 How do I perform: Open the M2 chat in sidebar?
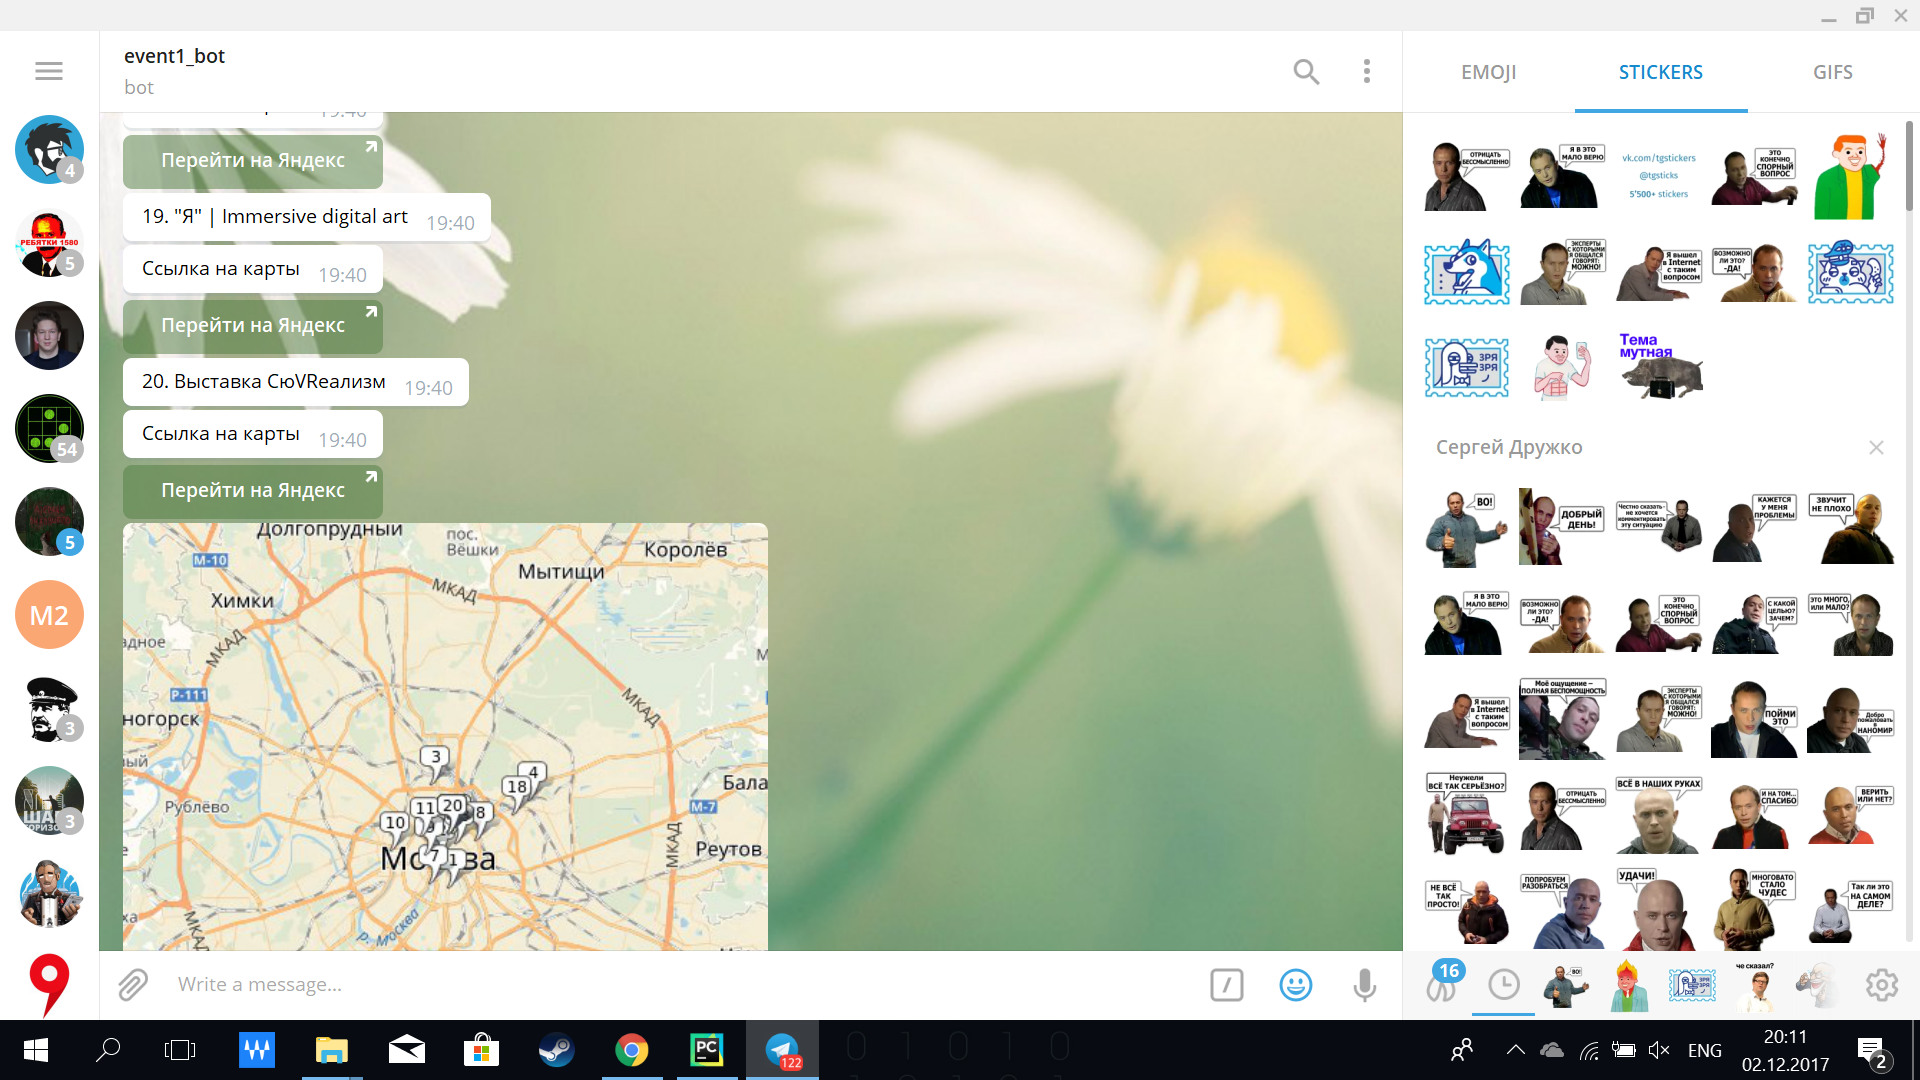49,615
